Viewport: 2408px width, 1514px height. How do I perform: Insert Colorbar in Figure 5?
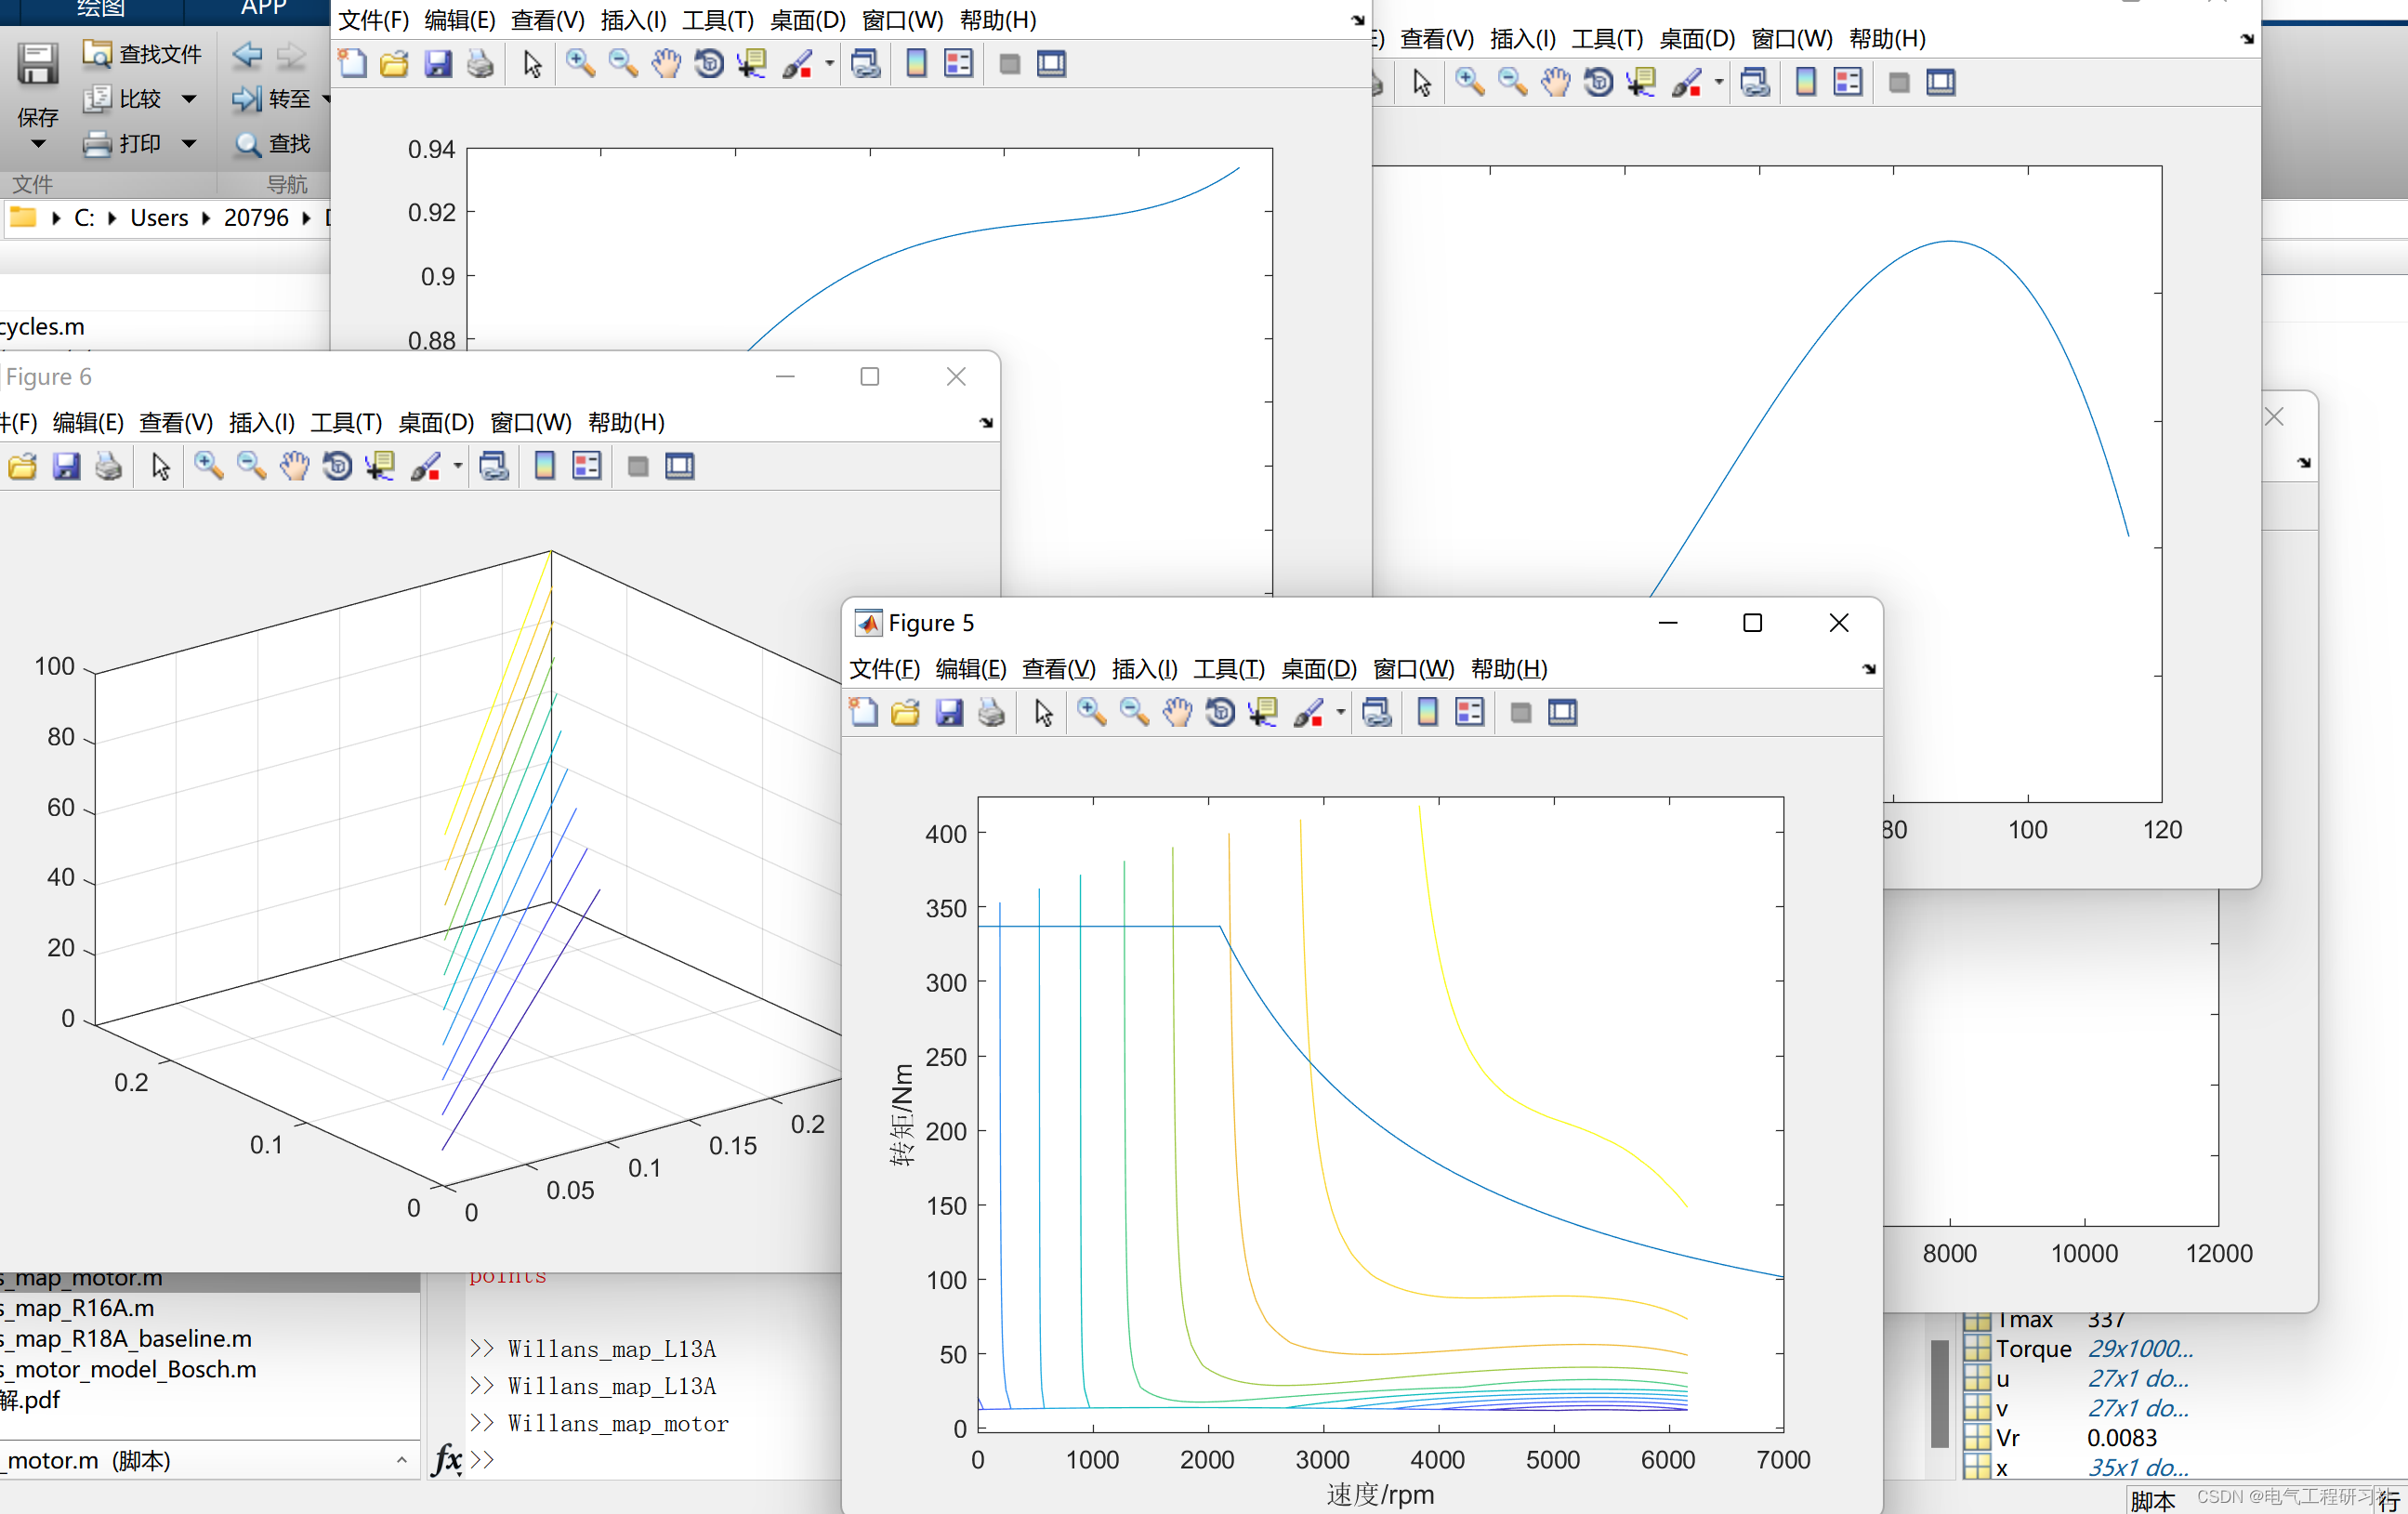pos(1427,712)
